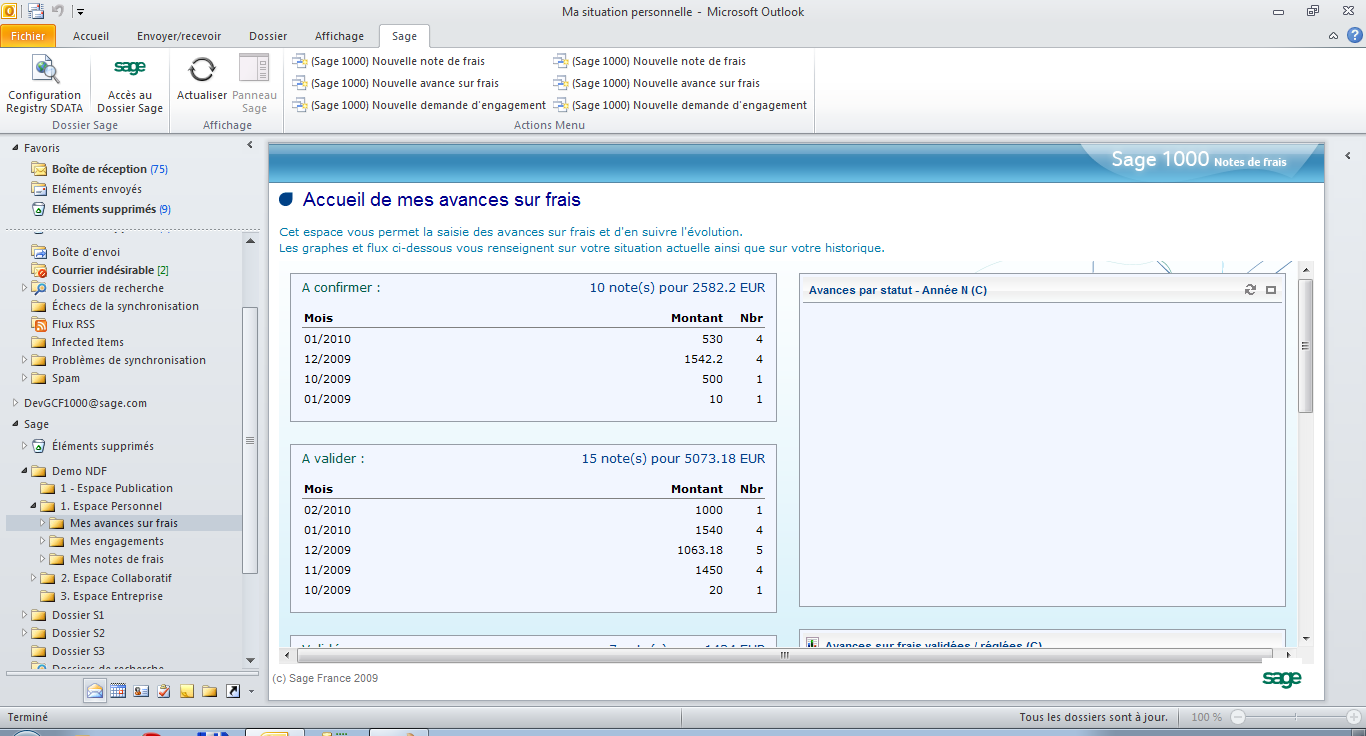Open Configuration Registry SDATA

45,84
